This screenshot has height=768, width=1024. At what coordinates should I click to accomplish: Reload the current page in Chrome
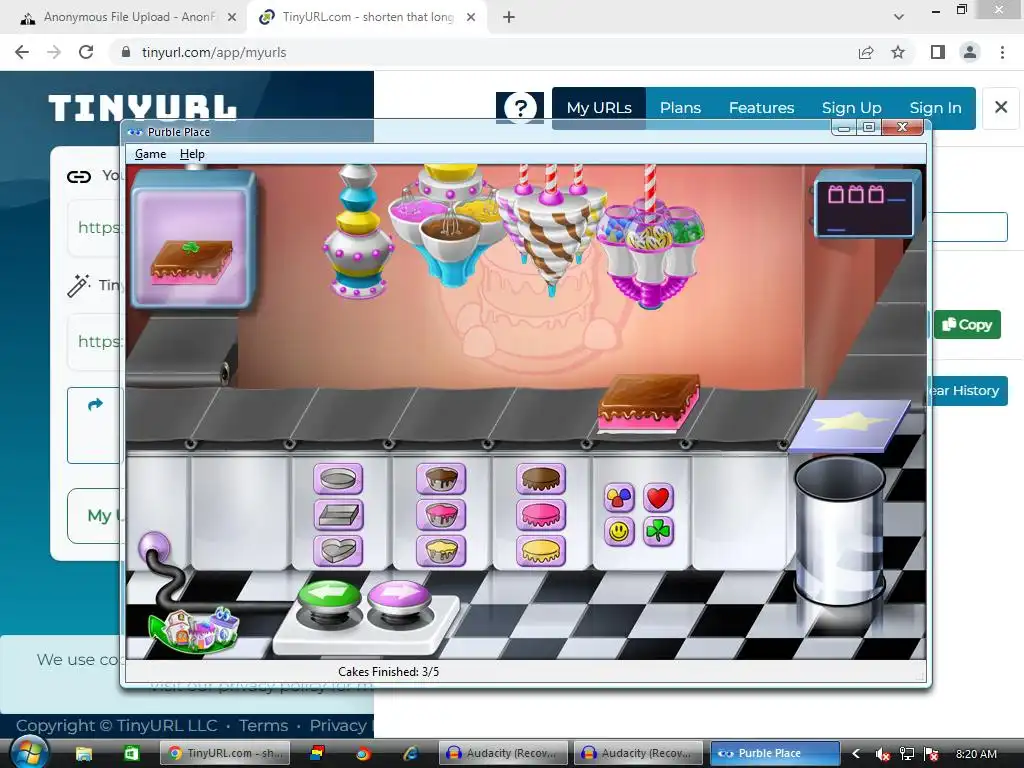86,52
